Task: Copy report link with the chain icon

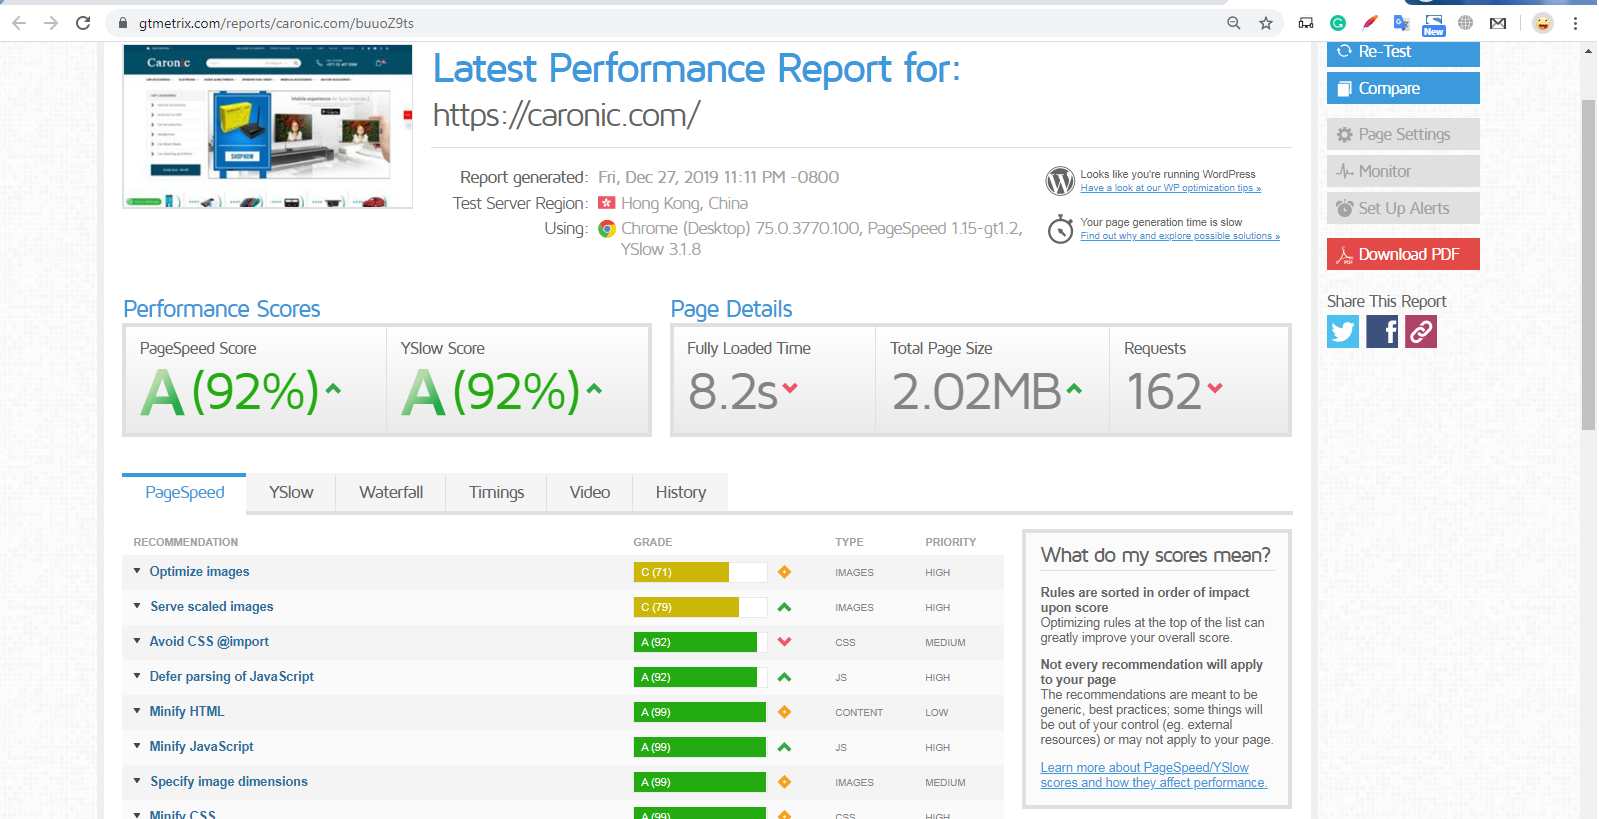Action: pyautogui.click(x=1421, y=331)
